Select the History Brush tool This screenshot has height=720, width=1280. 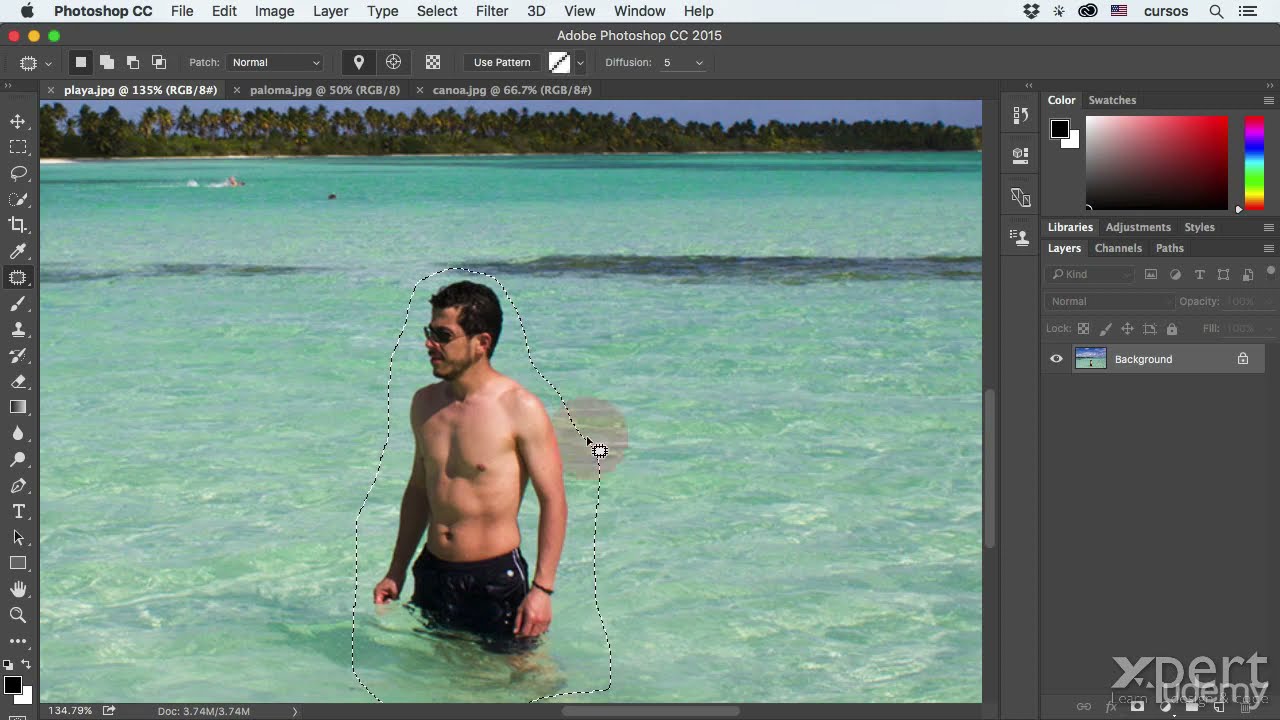pyautogui.click(x=18, y=355)
